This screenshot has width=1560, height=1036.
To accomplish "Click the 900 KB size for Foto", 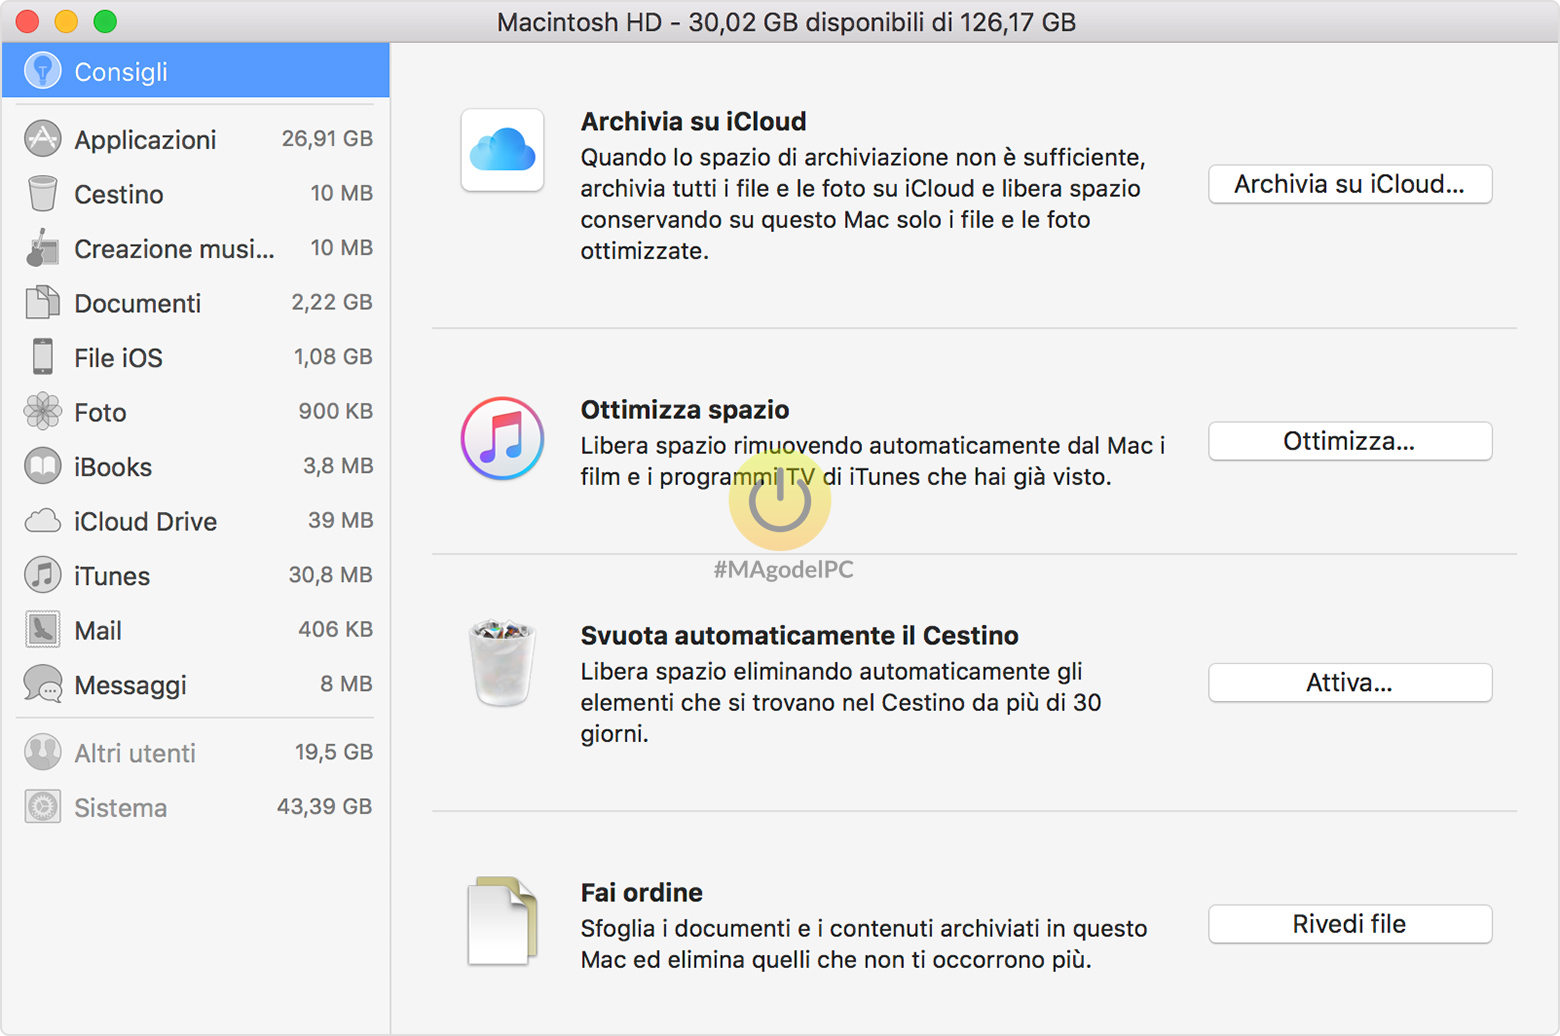I will click(335, 412).
